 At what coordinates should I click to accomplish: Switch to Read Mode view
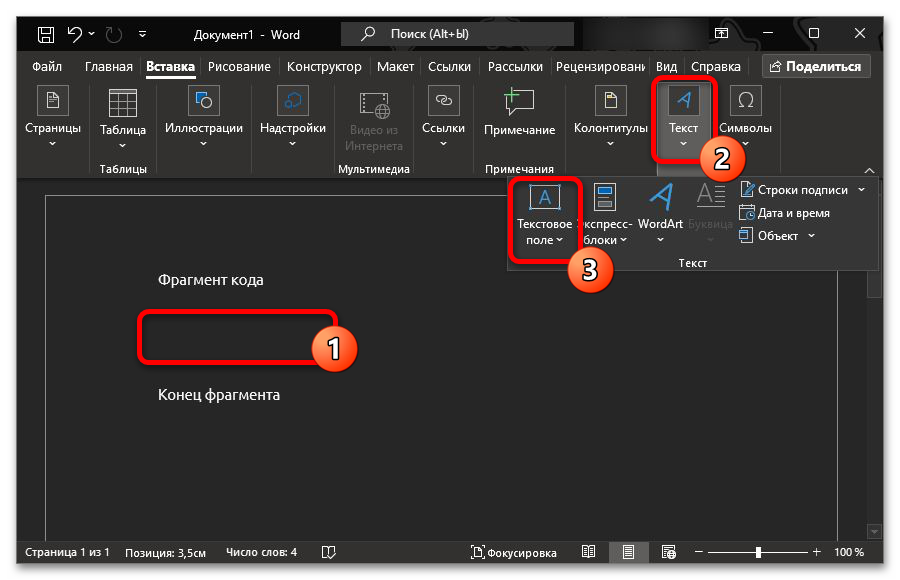point(588,552)
